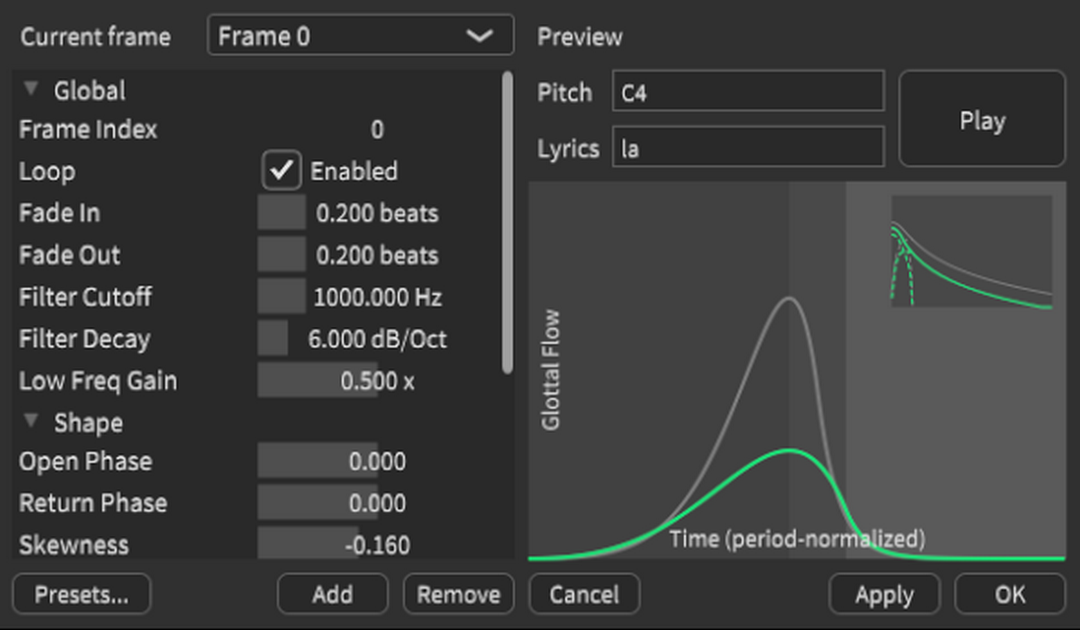Confirm with the OK button
The height and width of the screenshot is (630, 1080).
tap(1009, 594)
